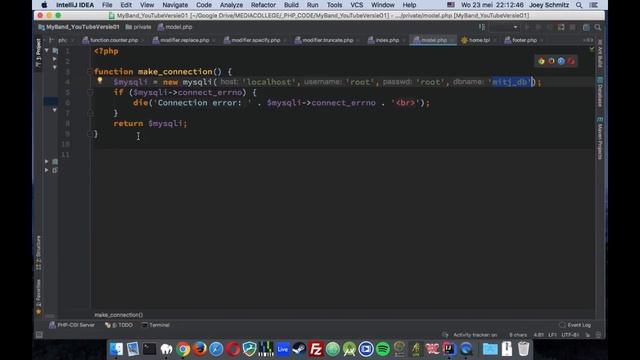
Task: Open the TODO tool window
Action: pos(119,325)
